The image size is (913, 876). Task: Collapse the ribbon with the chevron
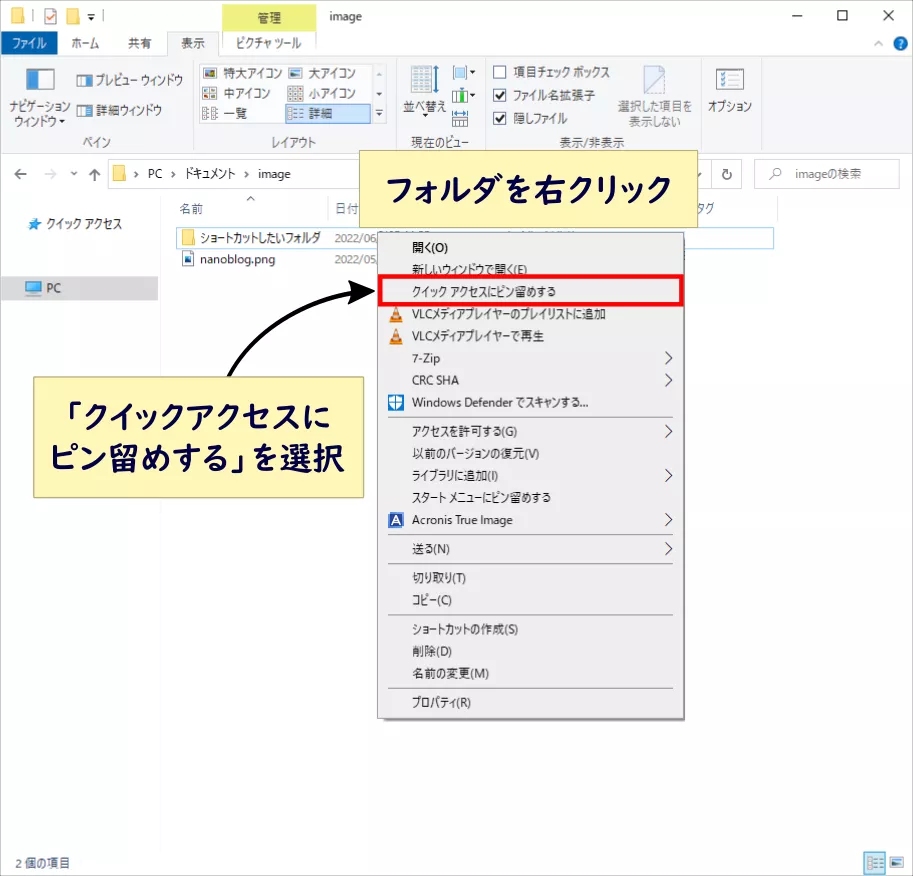[x=879, y=44]
